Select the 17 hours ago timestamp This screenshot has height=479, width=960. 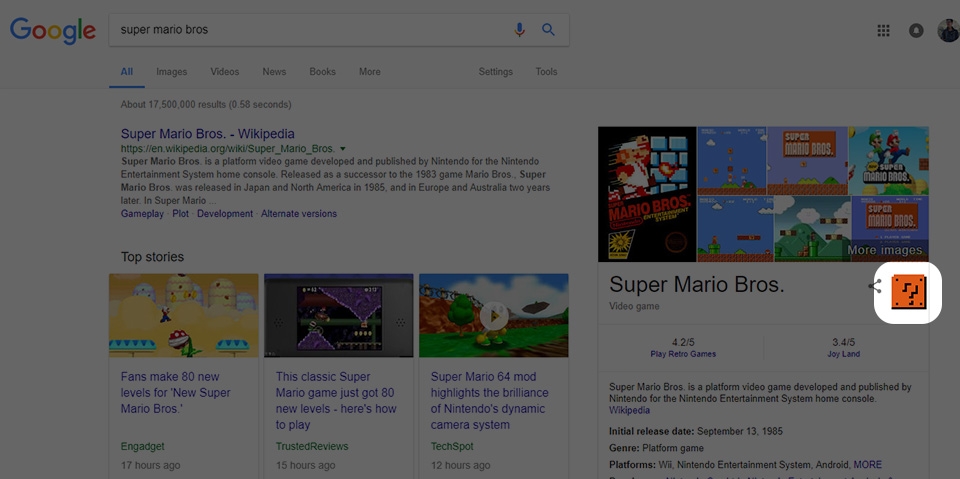pyautogui.click(x=151, y=465)
